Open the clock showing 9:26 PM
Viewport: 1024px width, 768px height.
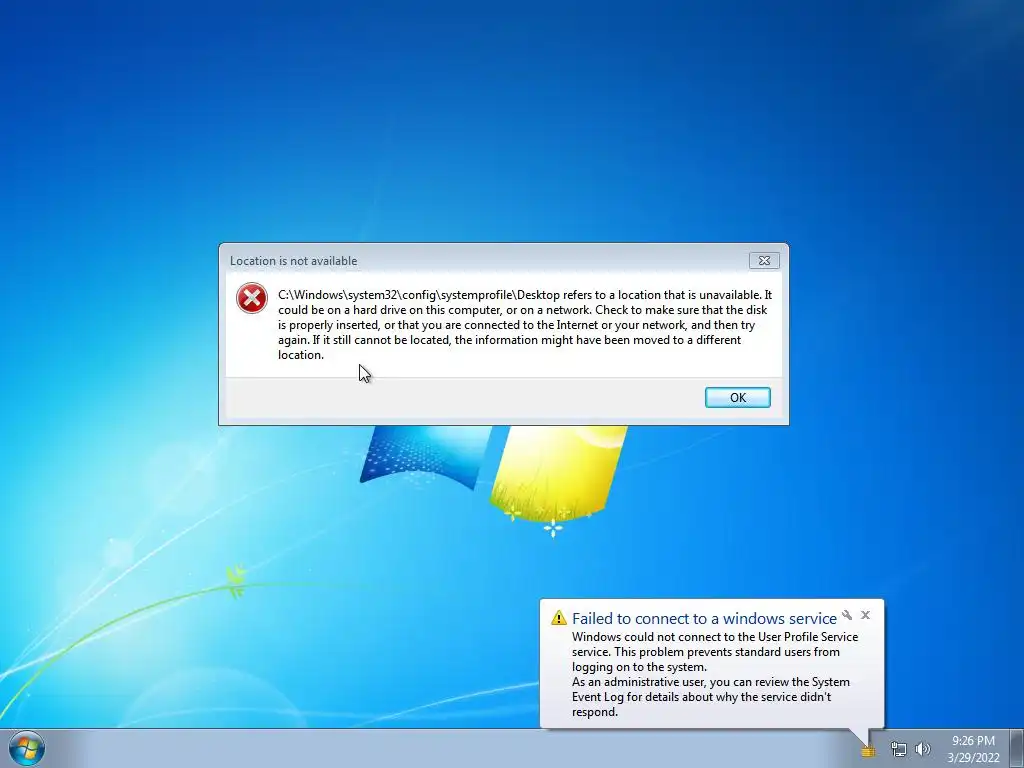pyautogui.click(x=973, y=741)
